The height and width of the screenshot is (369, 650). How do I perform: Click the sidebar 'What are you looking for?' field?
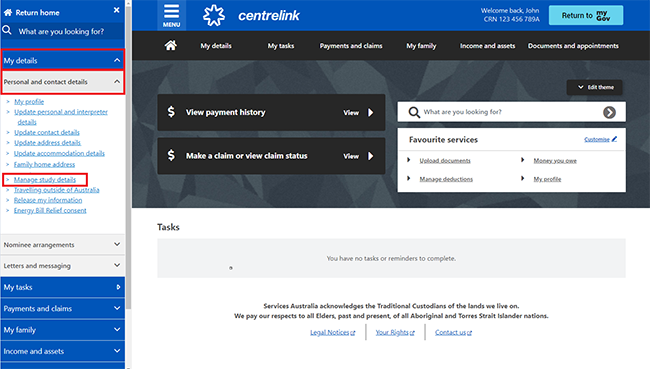click(x=63, y=31)
